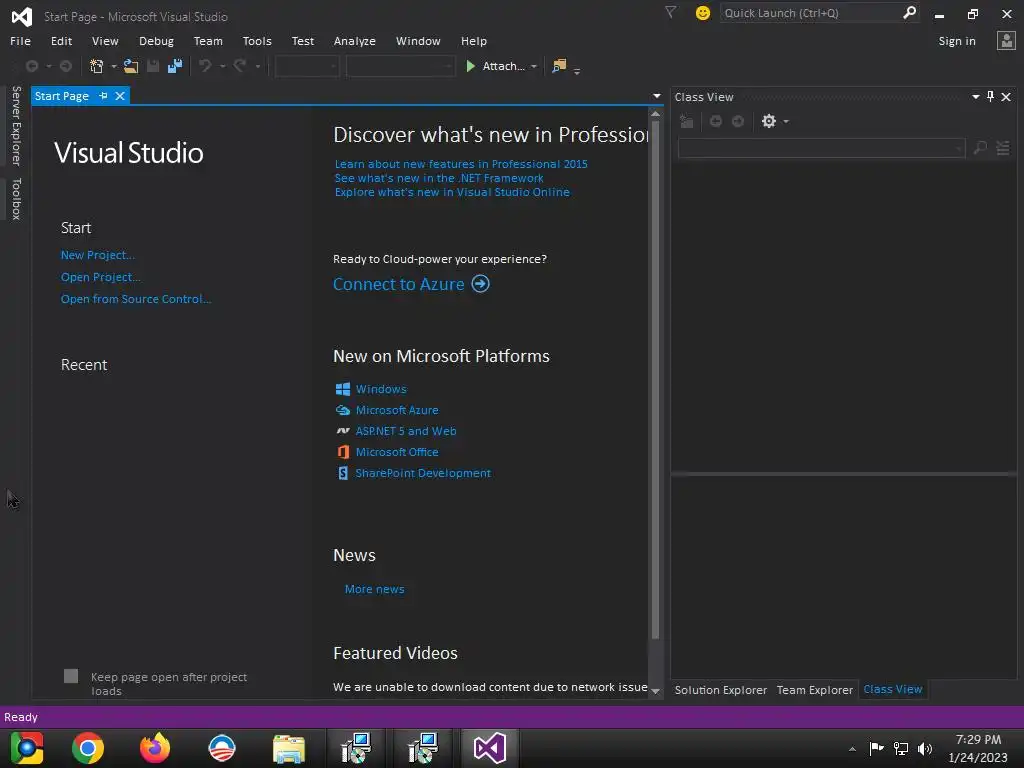
Task: Expand the Class View settings dropdown arrow
Action: [786, 121]
